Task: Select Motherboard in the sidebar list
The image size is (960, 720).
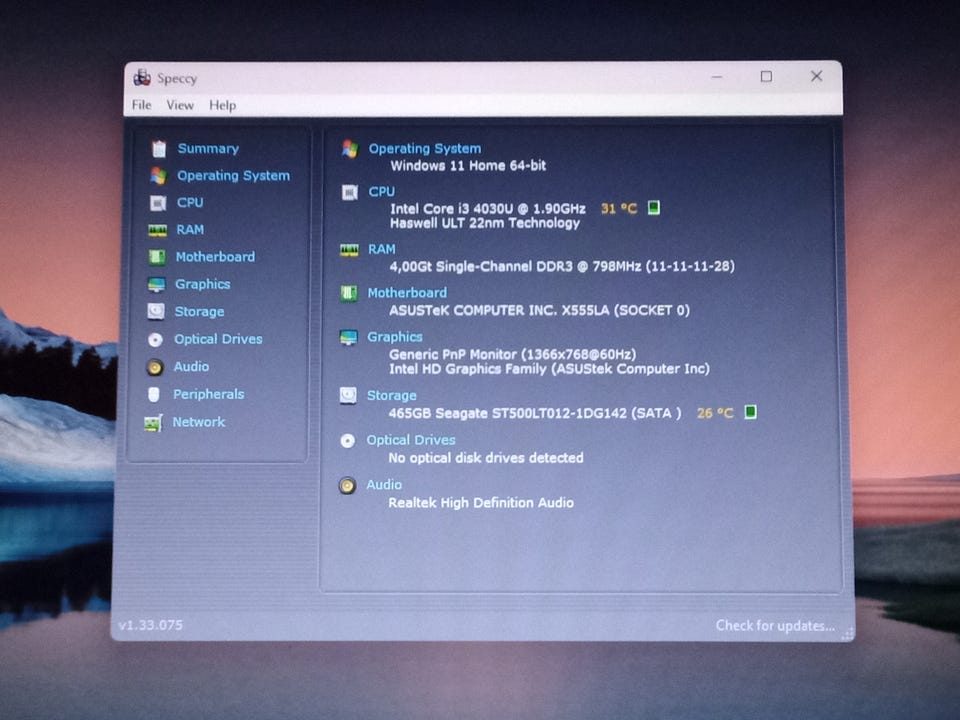Action: 215,257
